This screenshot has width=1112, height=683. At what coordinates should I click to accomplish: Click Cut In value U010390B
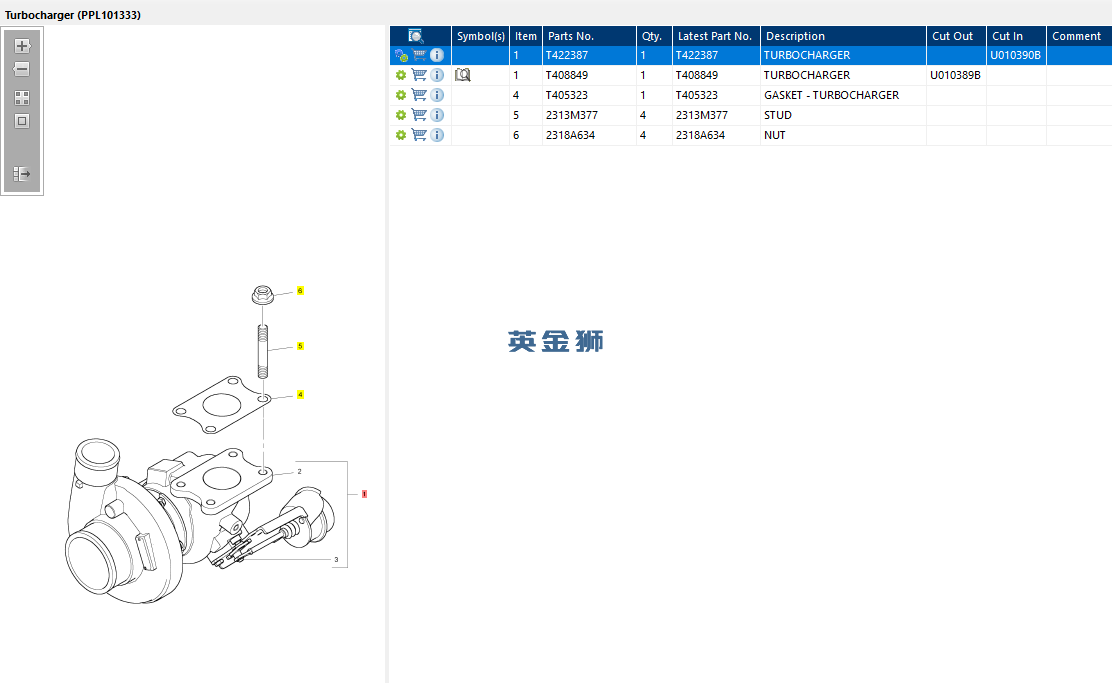1016,55
